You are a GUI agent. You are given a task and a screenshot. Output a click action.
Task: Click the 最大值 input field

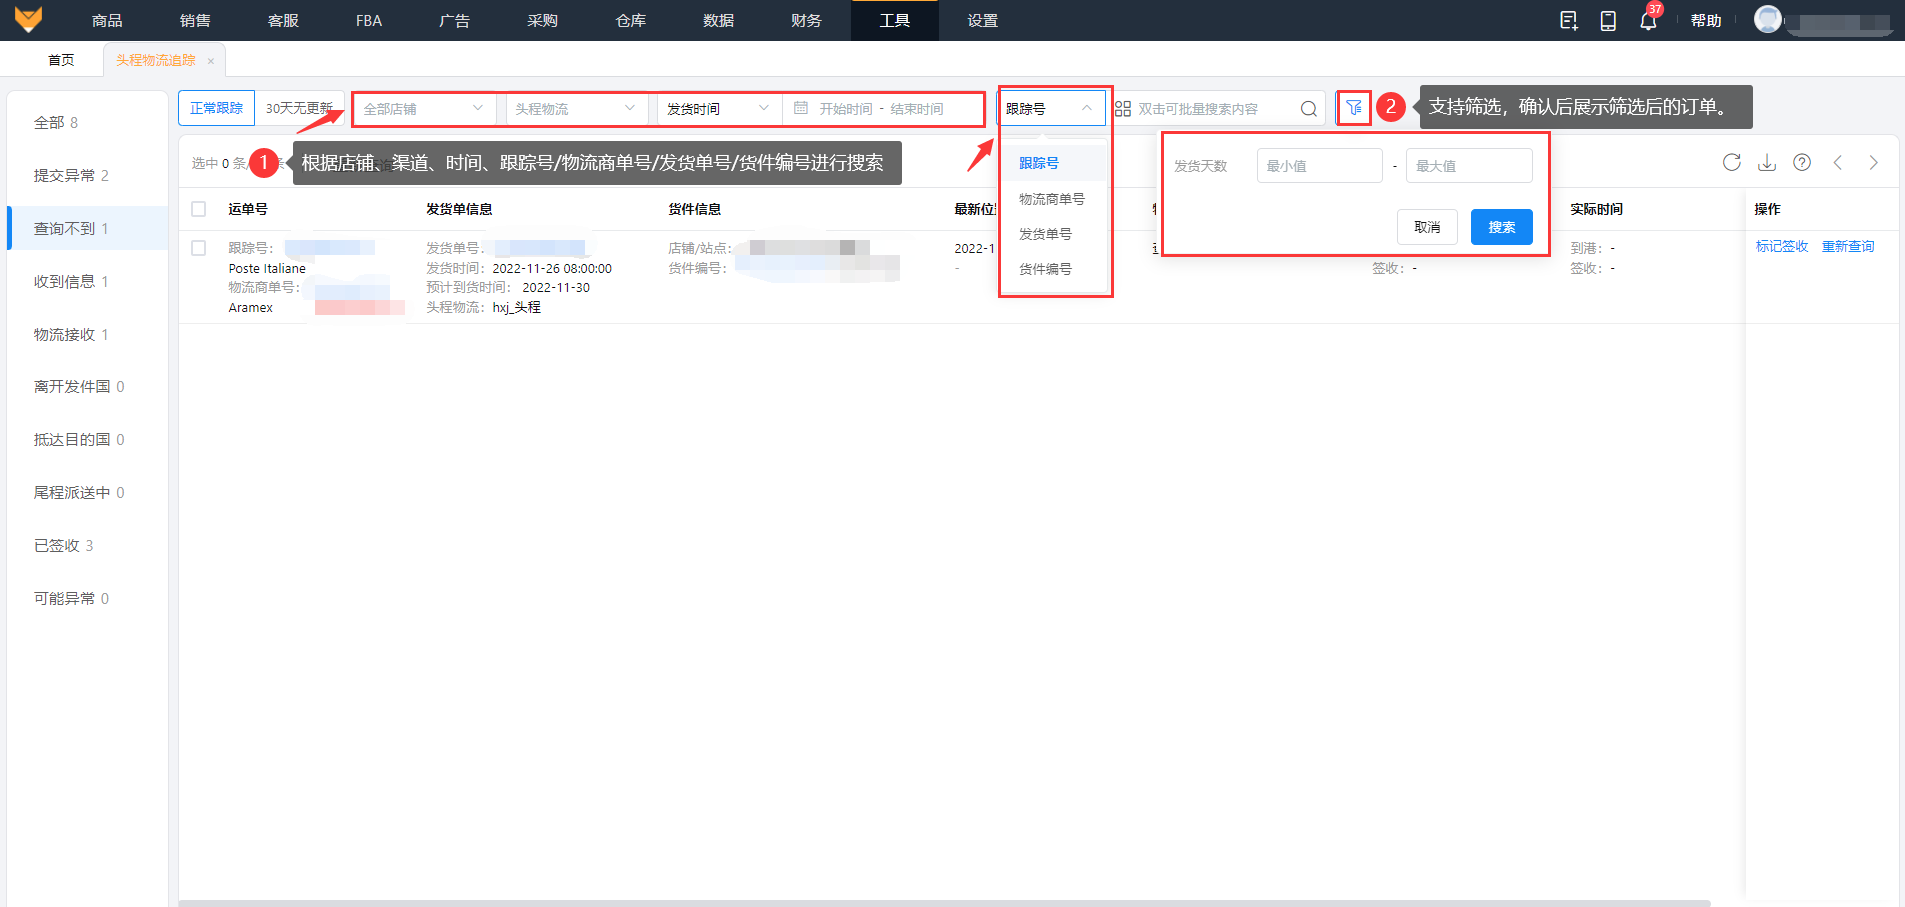coord(1469,166)
